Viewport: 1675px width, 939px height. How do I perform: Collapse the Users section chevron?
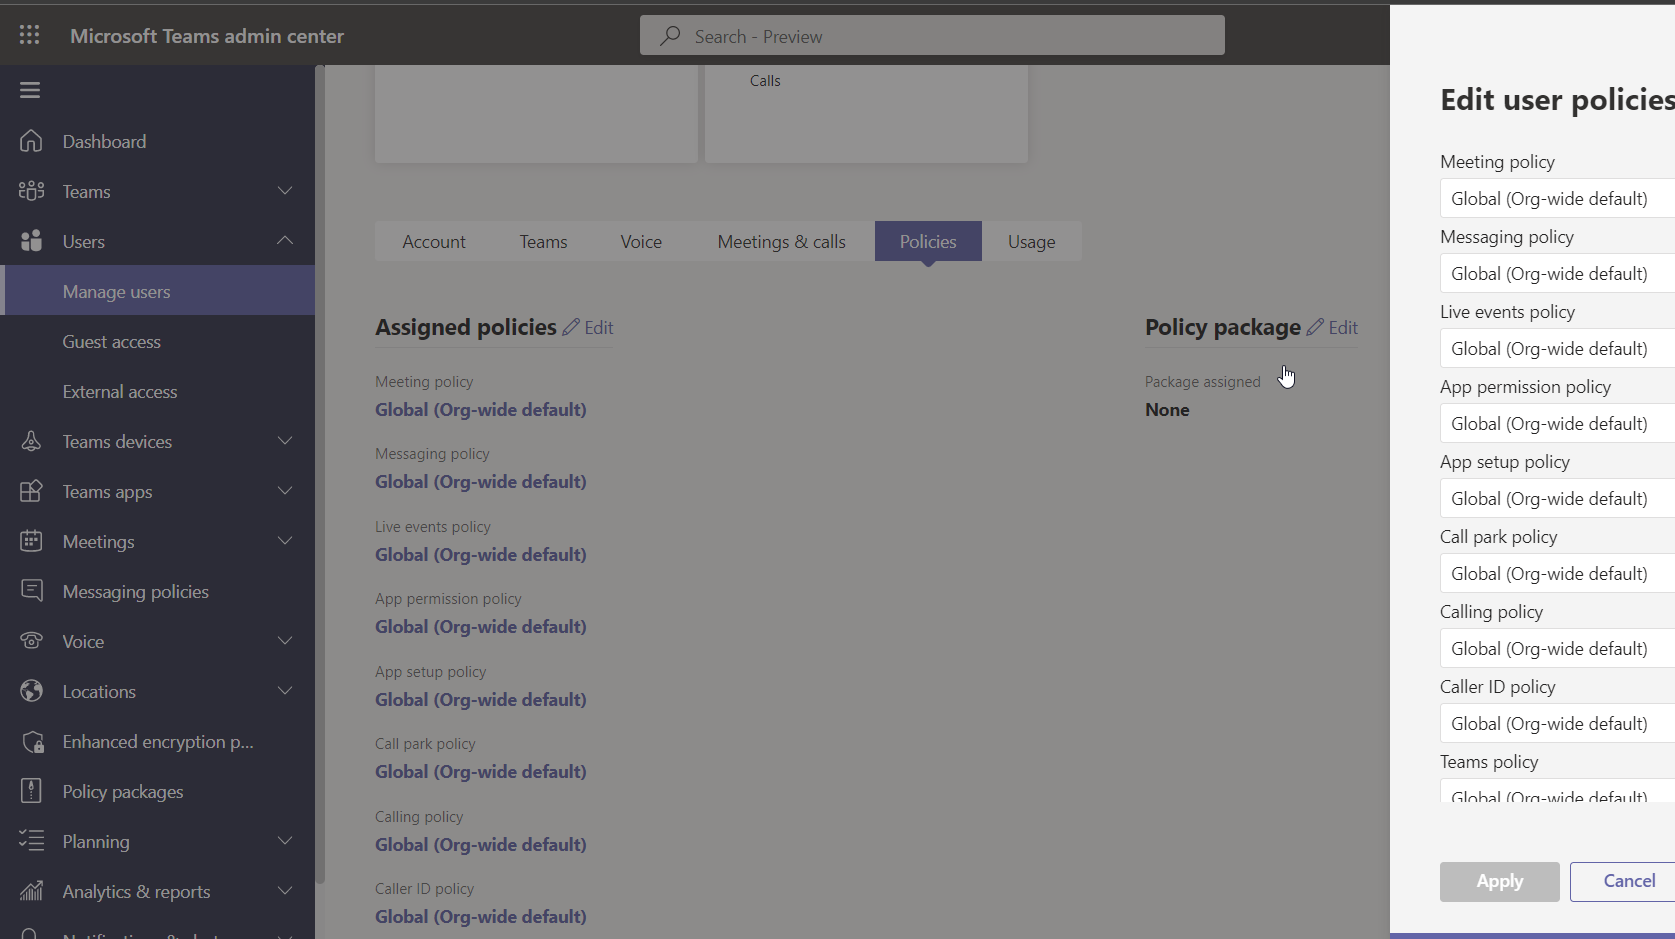285,241
